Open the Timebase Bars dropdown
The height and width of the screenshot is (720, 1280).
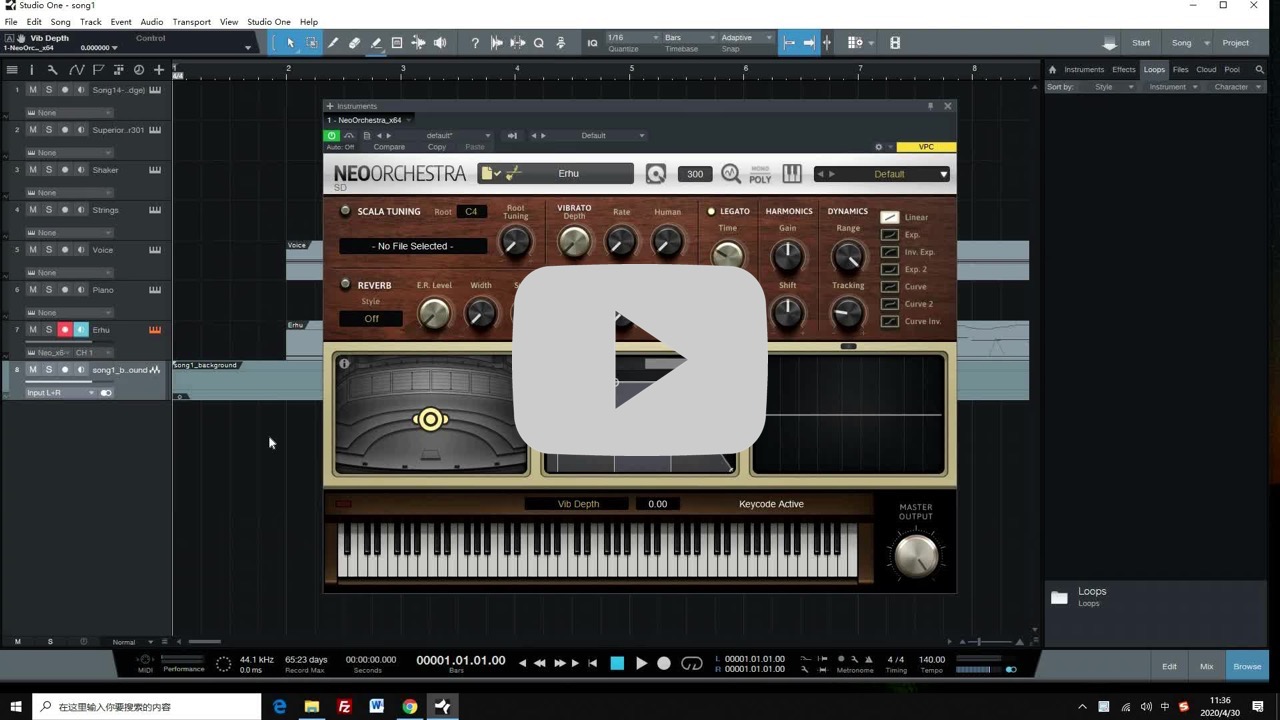688,38
